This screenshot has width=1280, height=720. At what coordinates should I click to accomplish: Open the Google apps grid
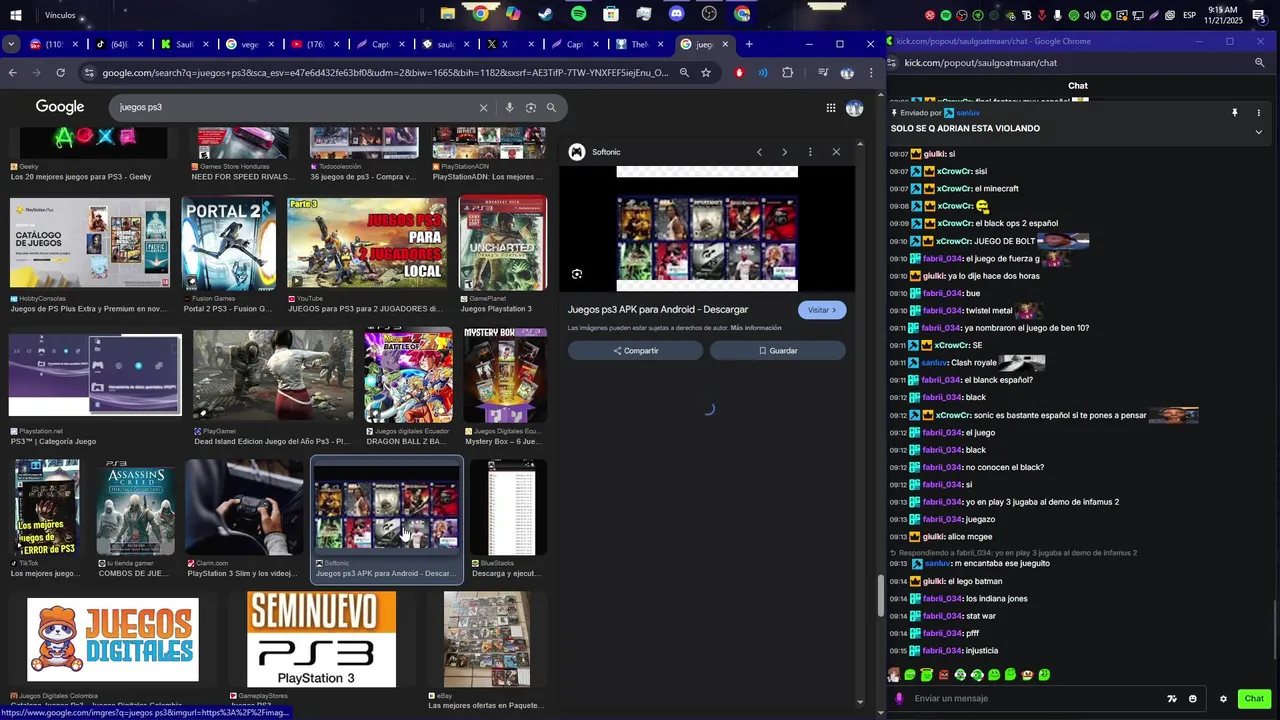click(x=831, y=108)
